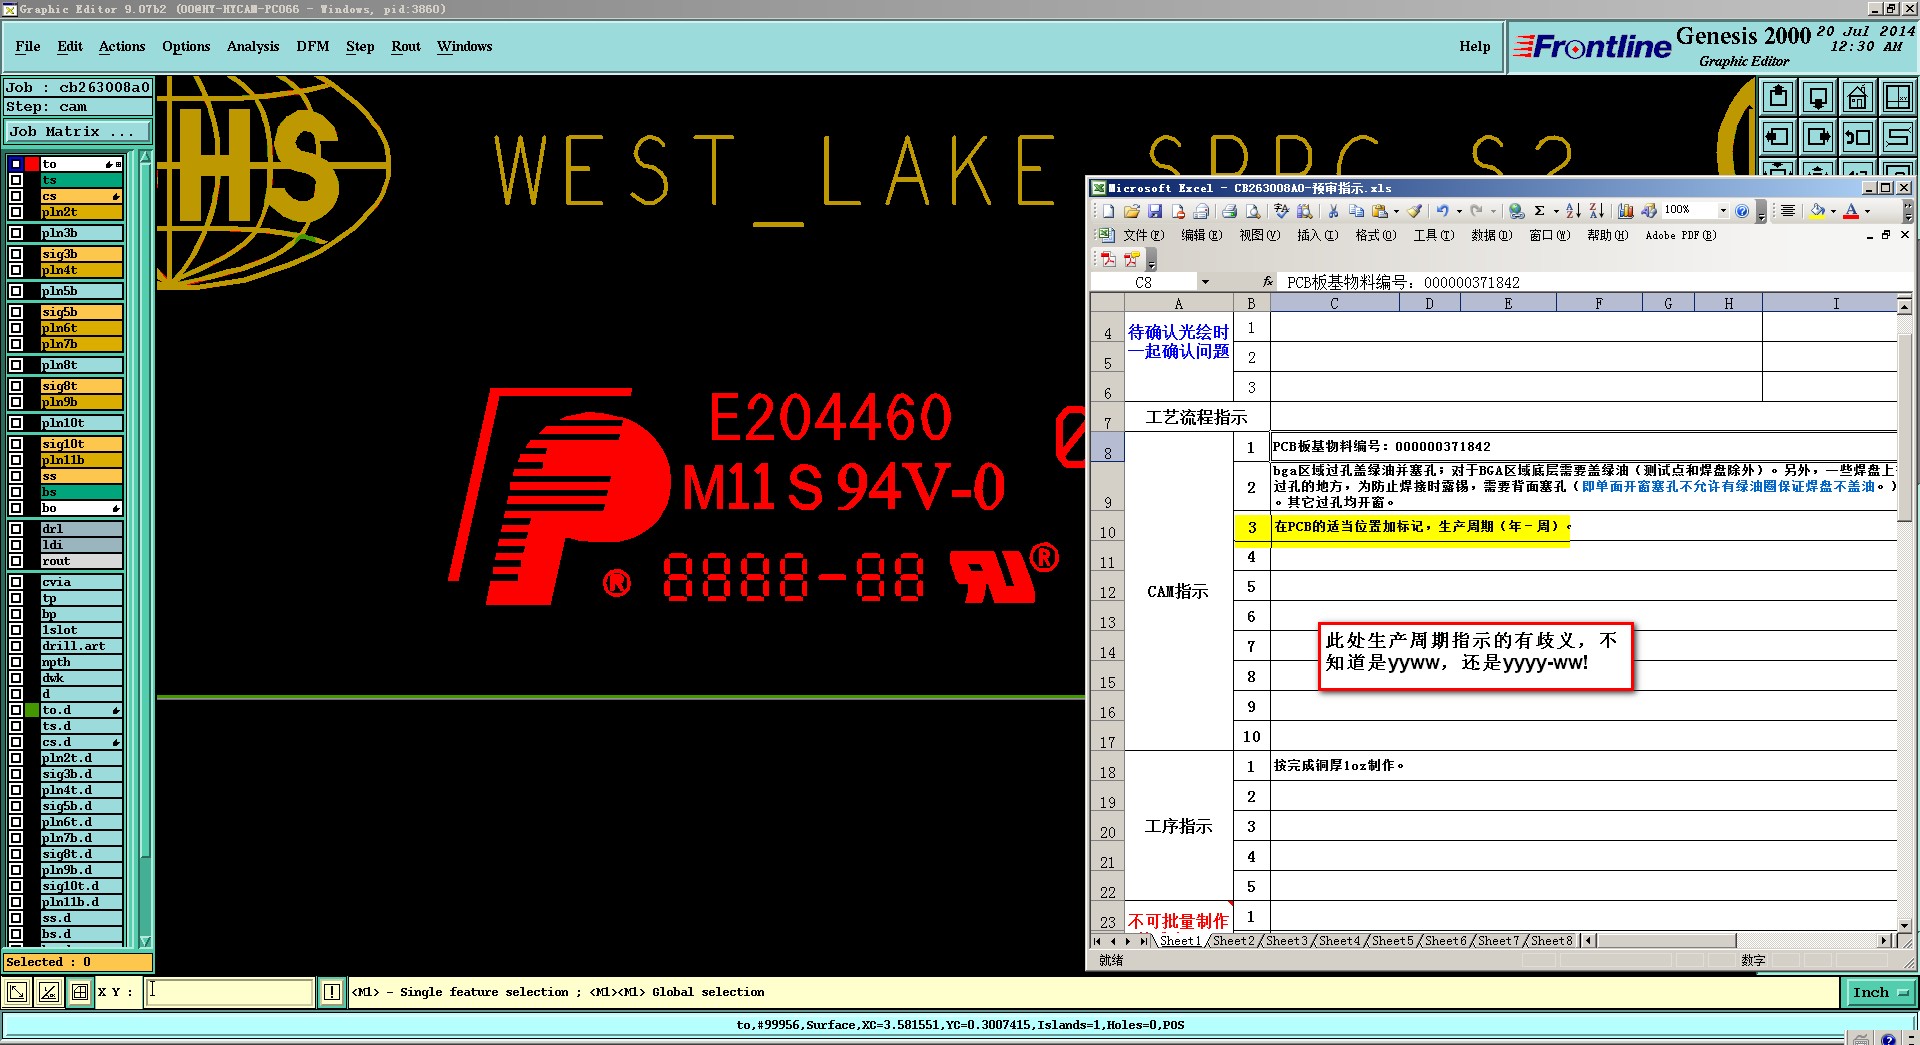Click the diagonal arrow icon beside X Y
The height and width of the screenshot is (1045, 1920).
pyautogui.click(x=17, y=992)
